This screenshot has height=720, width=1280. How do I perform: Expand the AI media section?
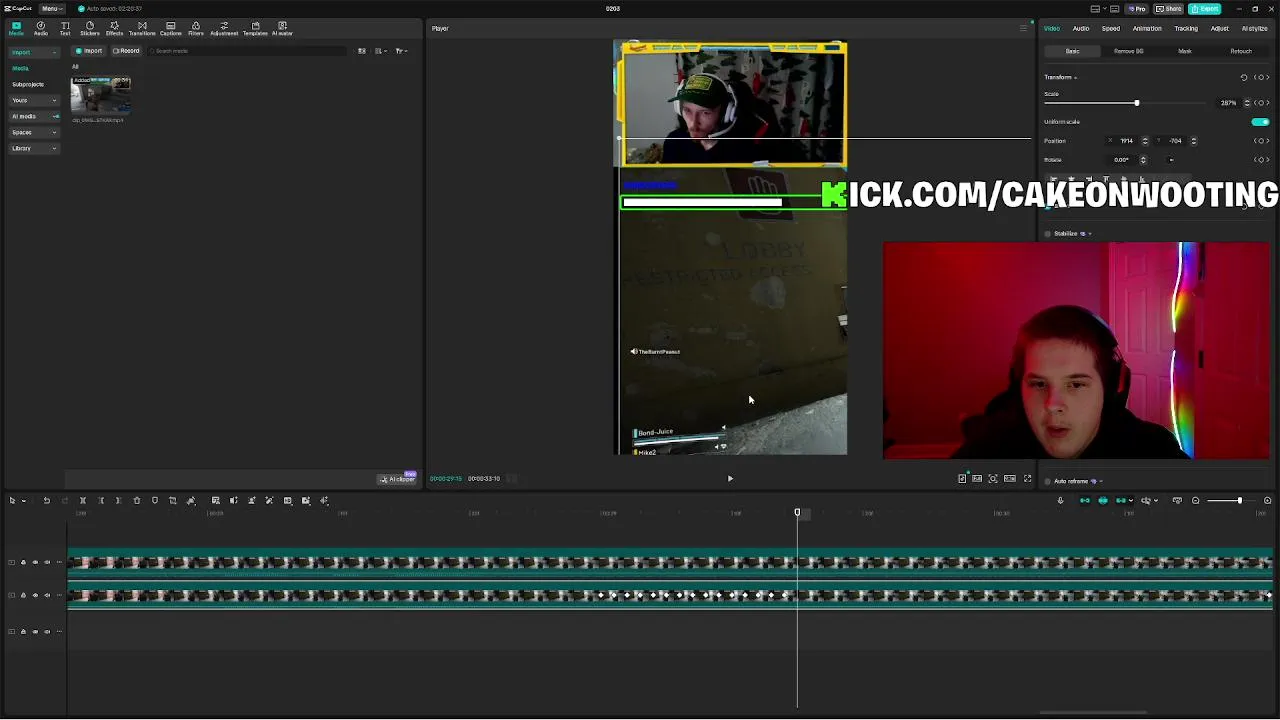point(34,116)
